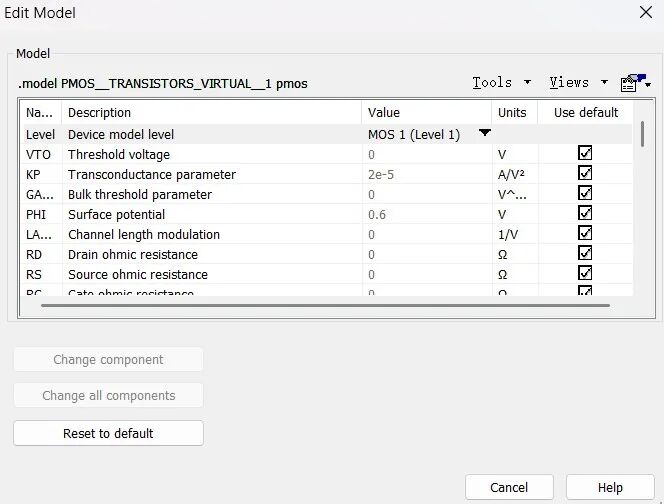Click the Bulk threshold parameter value cell
This screenshot has width=664, height=504.
coord(427,195)
